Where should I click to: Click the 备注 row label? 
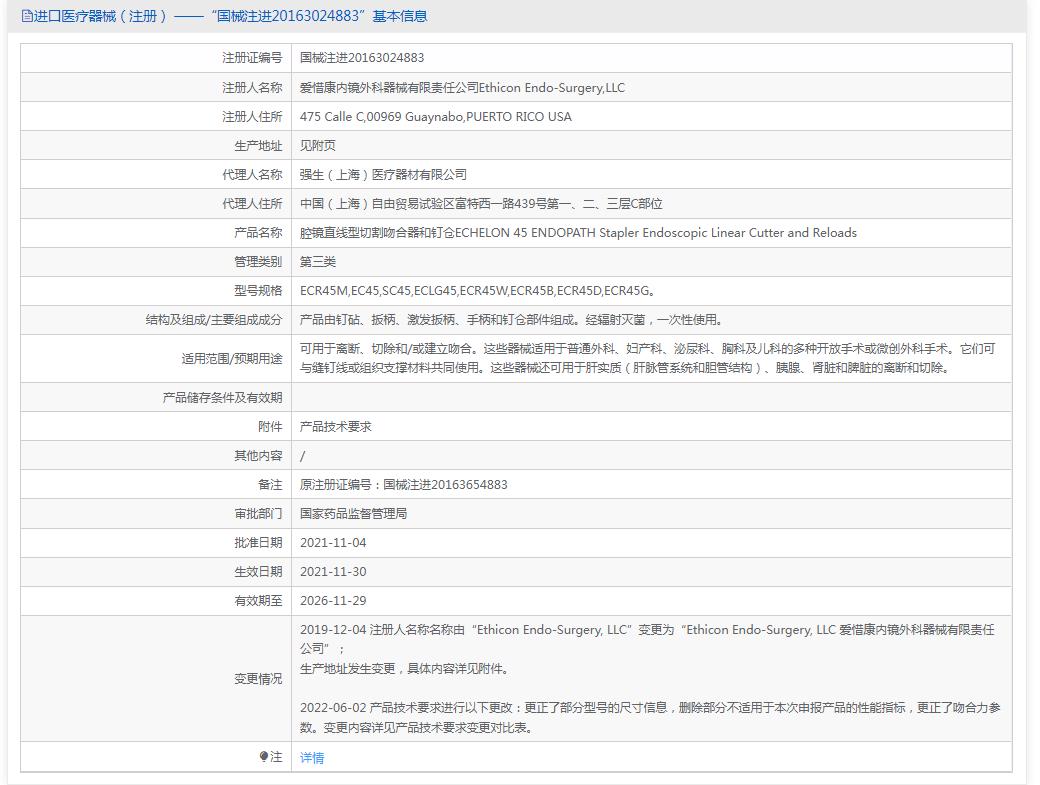click(270, 485)
